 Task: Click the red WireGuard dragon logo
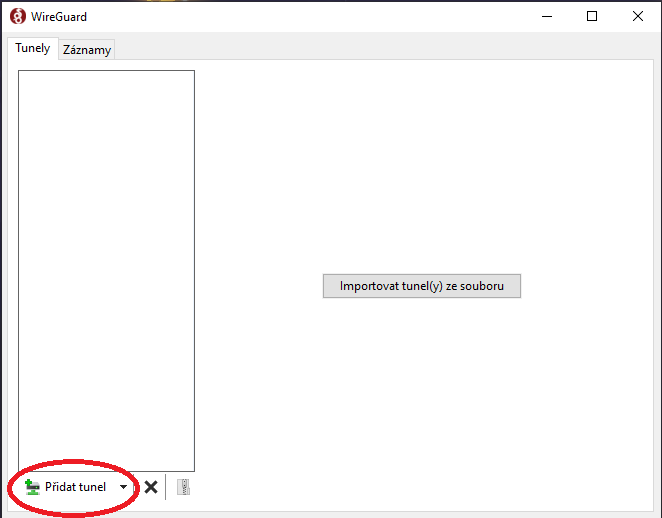pyautogui.click(x=18, y=16)
